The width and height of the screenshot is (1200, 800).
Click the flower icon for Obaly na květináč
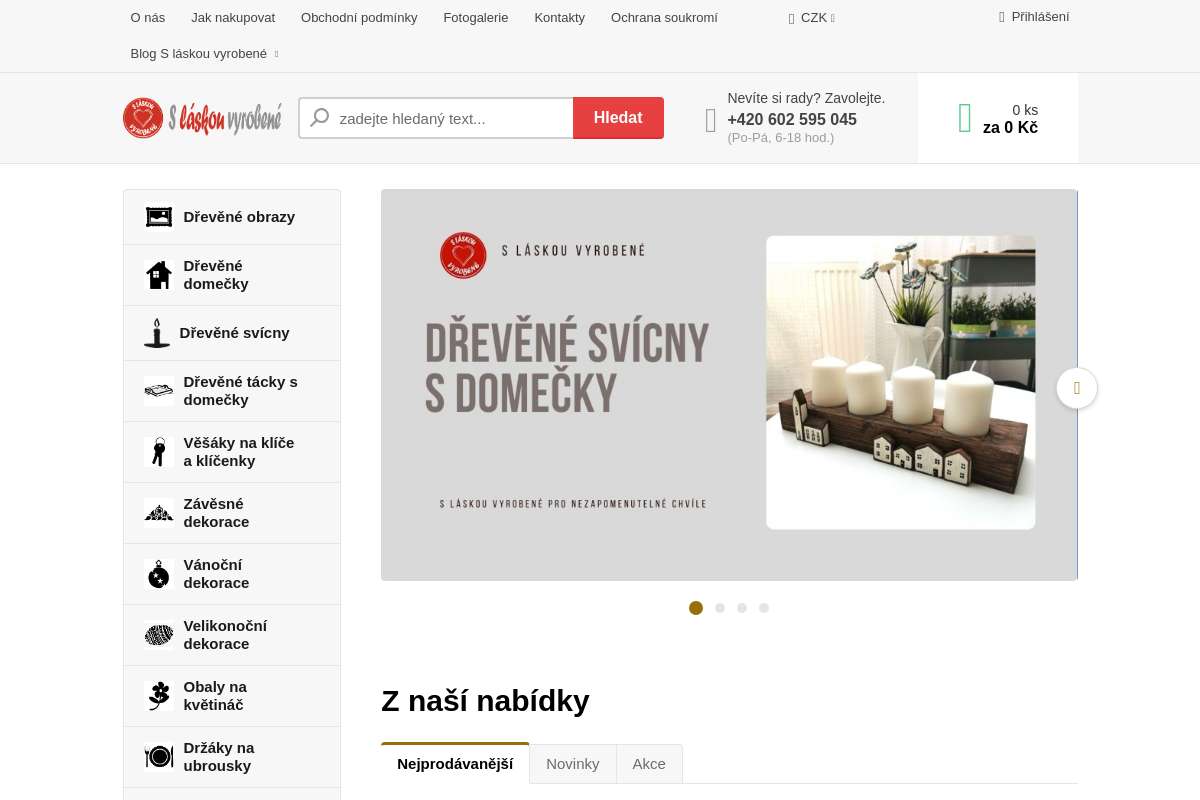[x=159, y=696]
